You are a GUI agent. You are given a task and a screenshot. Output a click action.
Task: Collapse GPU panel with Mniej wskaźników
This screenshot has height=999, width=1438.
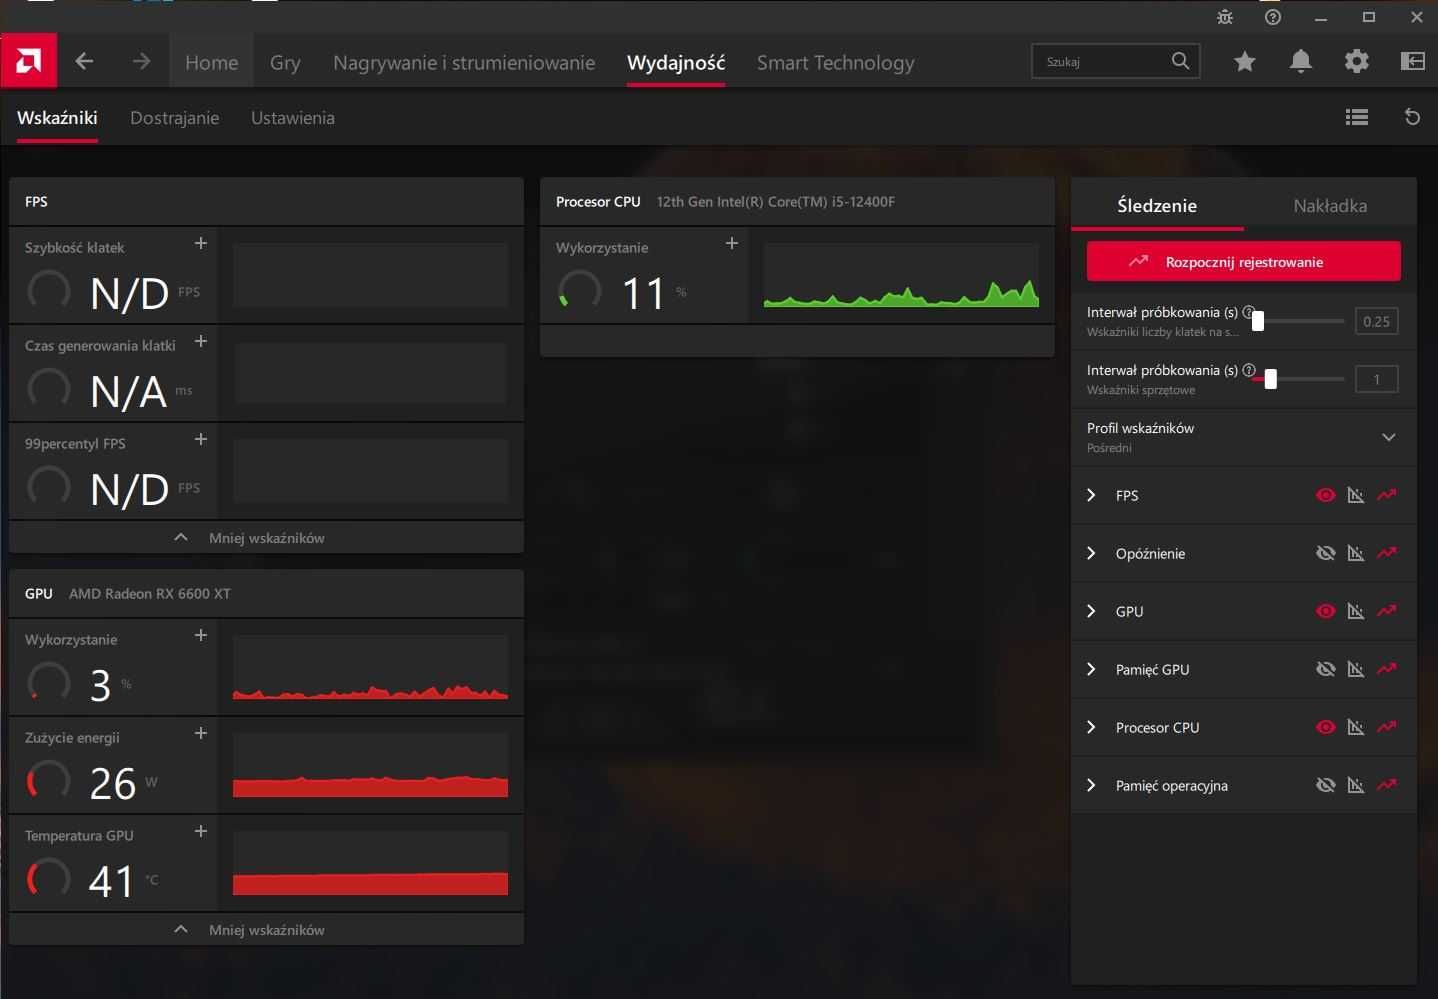pyautogui.click(x=266, y=929)
